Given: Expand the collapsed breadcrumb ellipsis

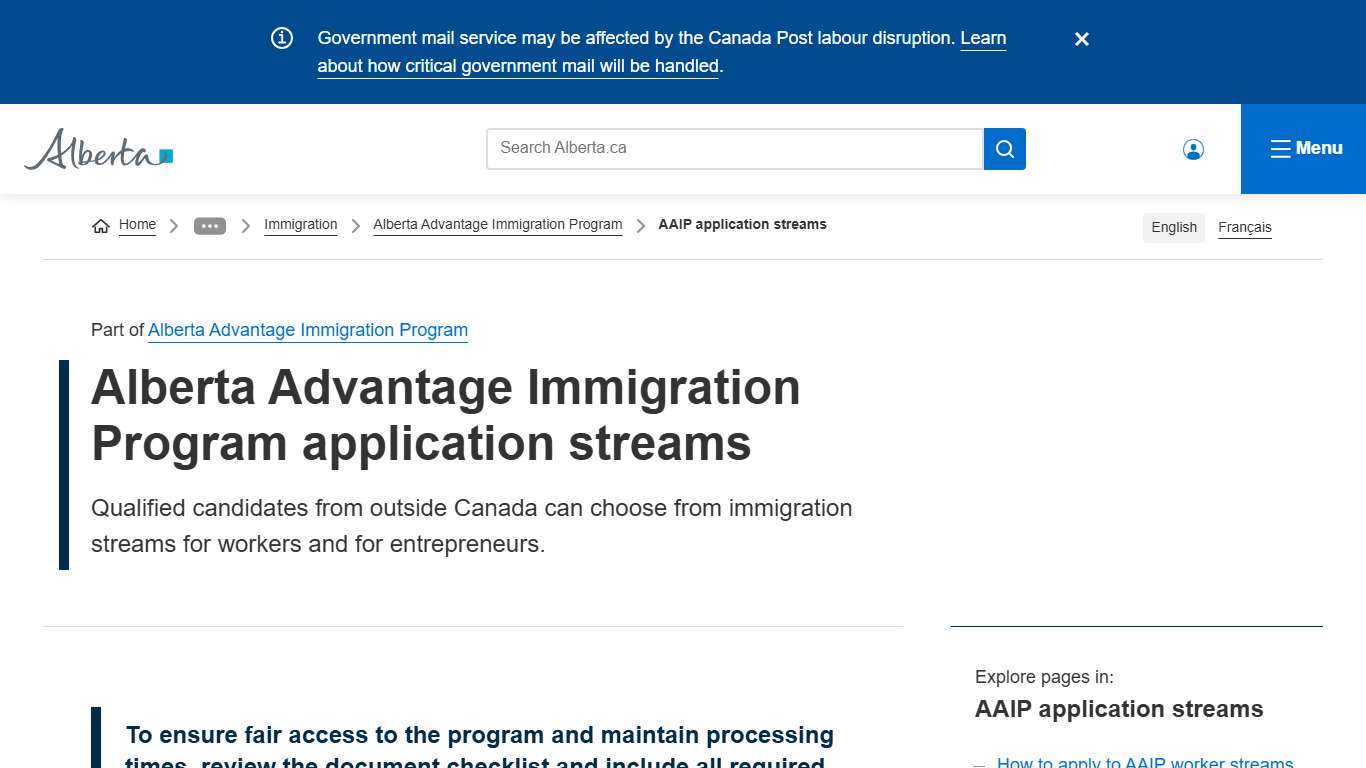Looking at the screenshot, I should click(210, 225).
